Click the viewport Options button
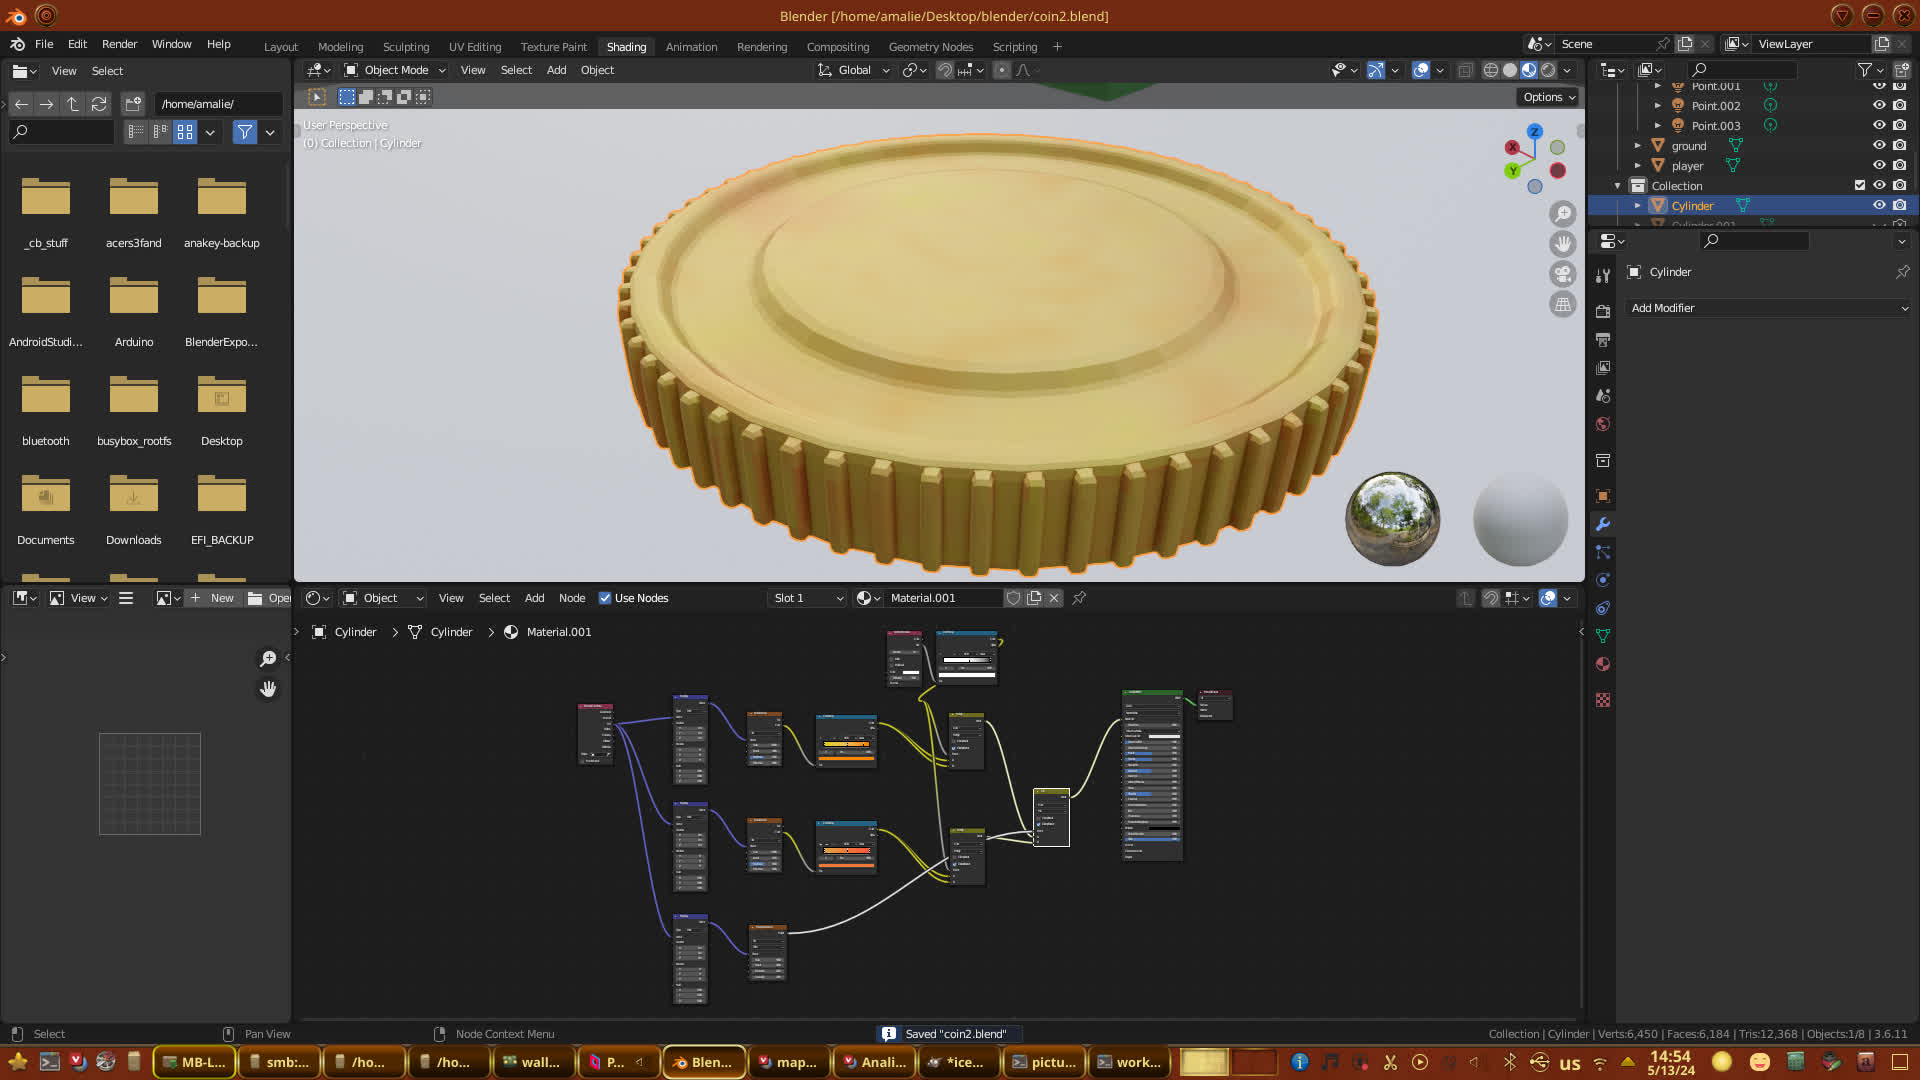Screen dimensions: 1920x1080 tap(1549, 97)
